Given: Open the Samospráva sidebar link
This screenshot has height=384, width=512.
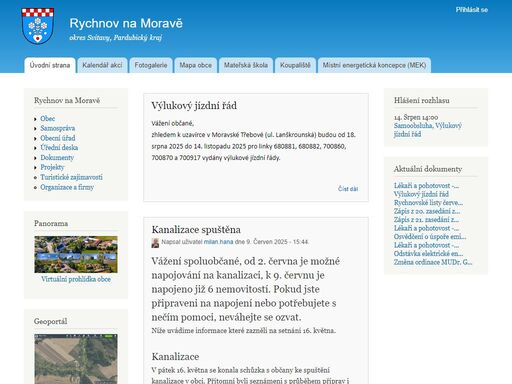Looking at the screenshot, I should [57, 128].
